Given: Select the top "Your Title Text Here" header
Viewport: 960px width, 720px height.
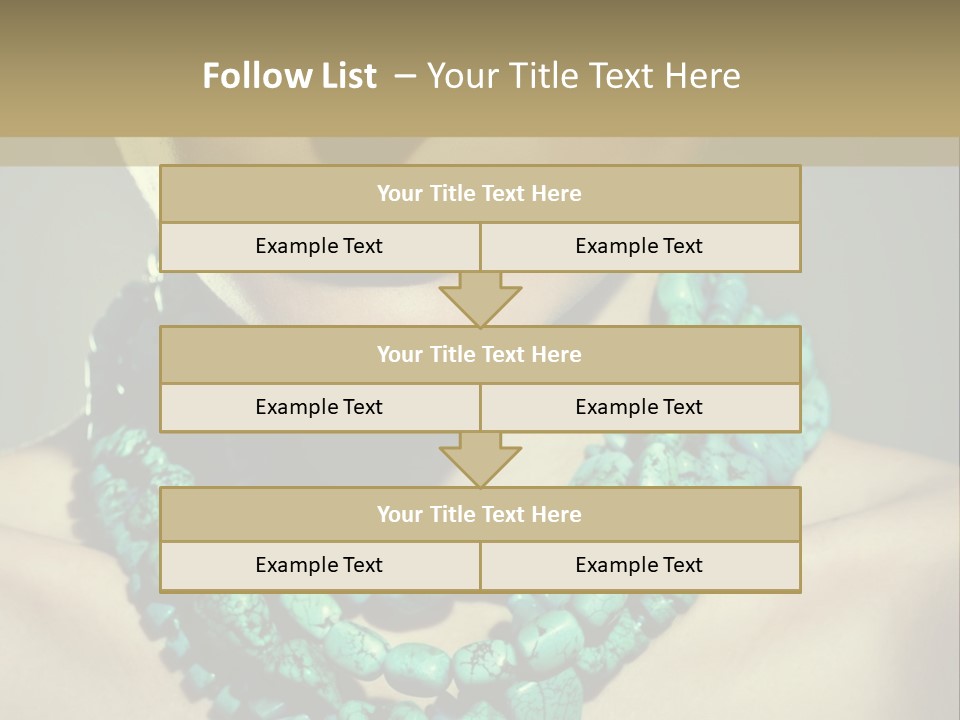Looking at the screenshot, I should click(x=479, y=194).
